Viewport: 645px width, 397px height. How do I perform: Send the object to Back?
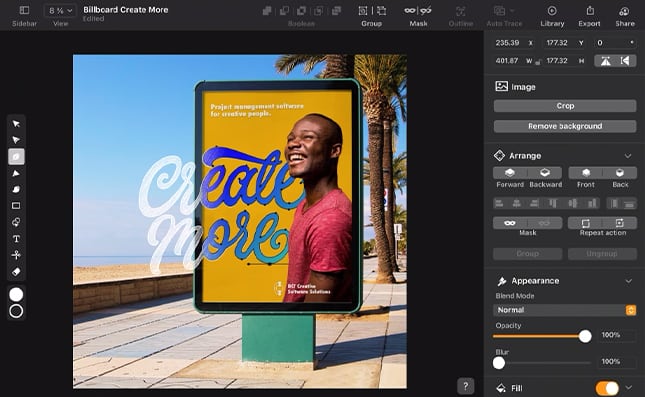[620, 173]
